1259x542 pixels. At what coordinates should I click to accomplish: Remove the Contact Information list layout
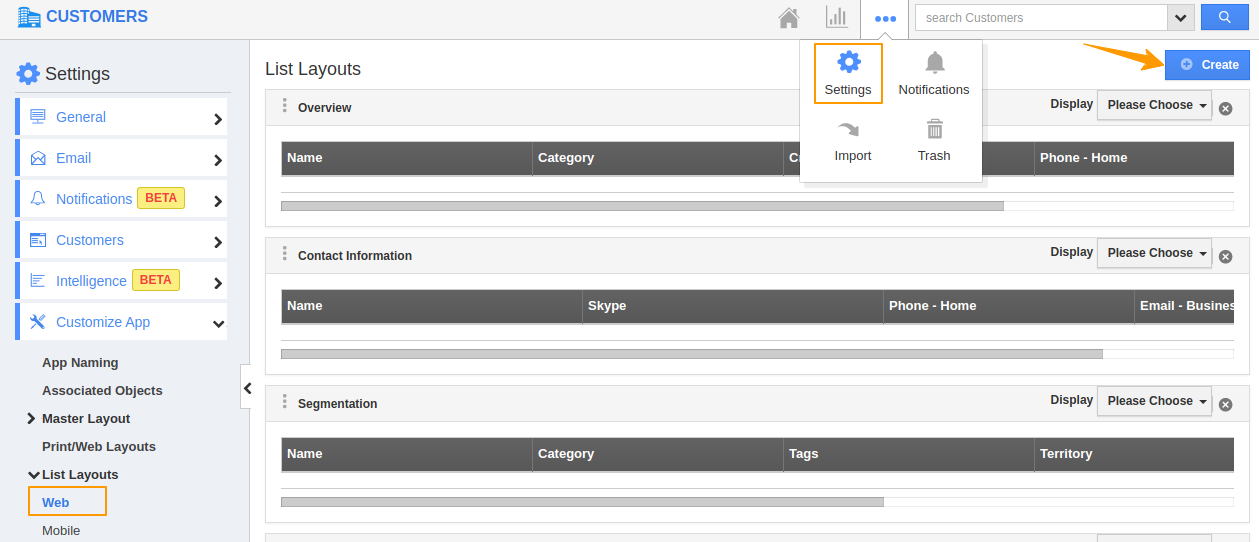[1225, 257]
